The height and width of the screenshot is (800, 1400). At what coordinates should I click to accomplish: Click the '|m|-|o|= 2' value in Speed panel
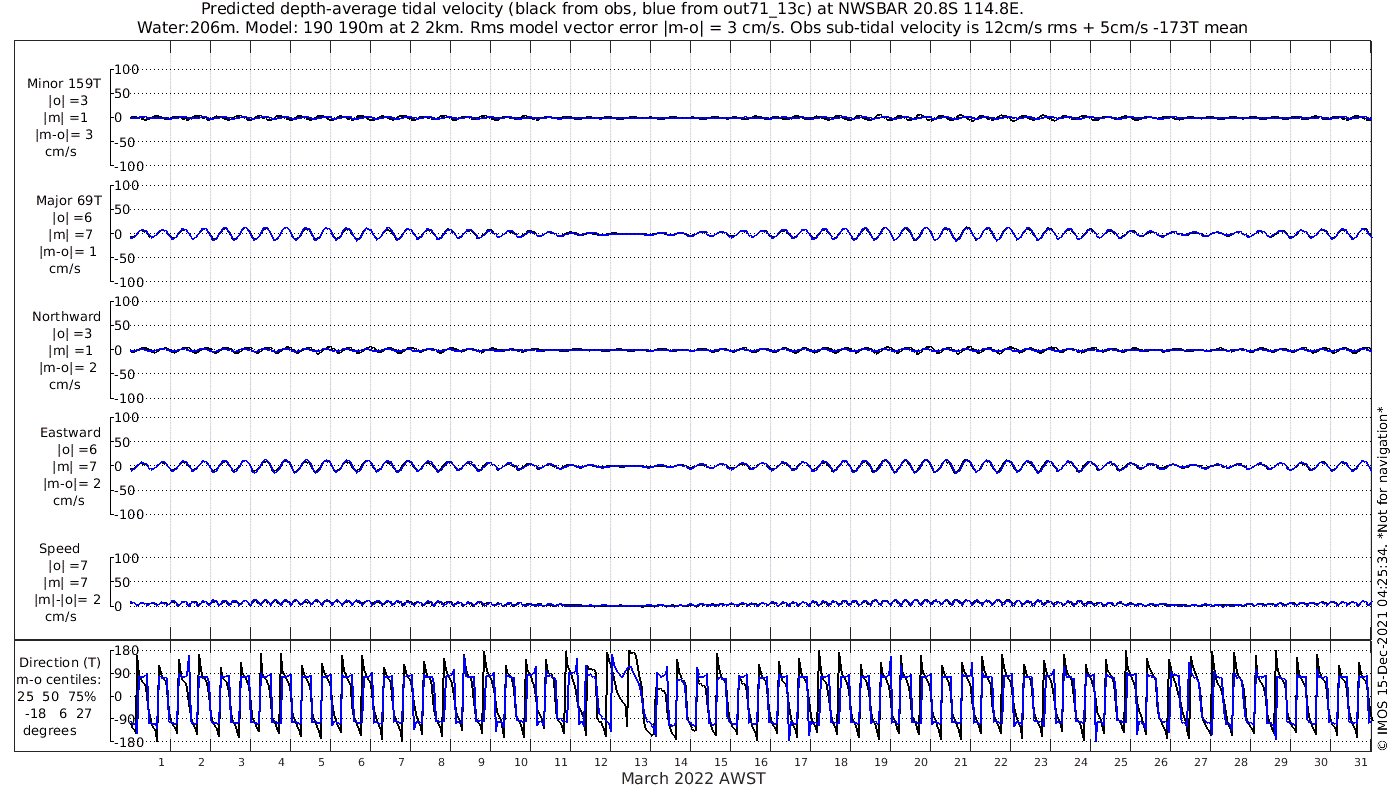[x=66, y=599]
